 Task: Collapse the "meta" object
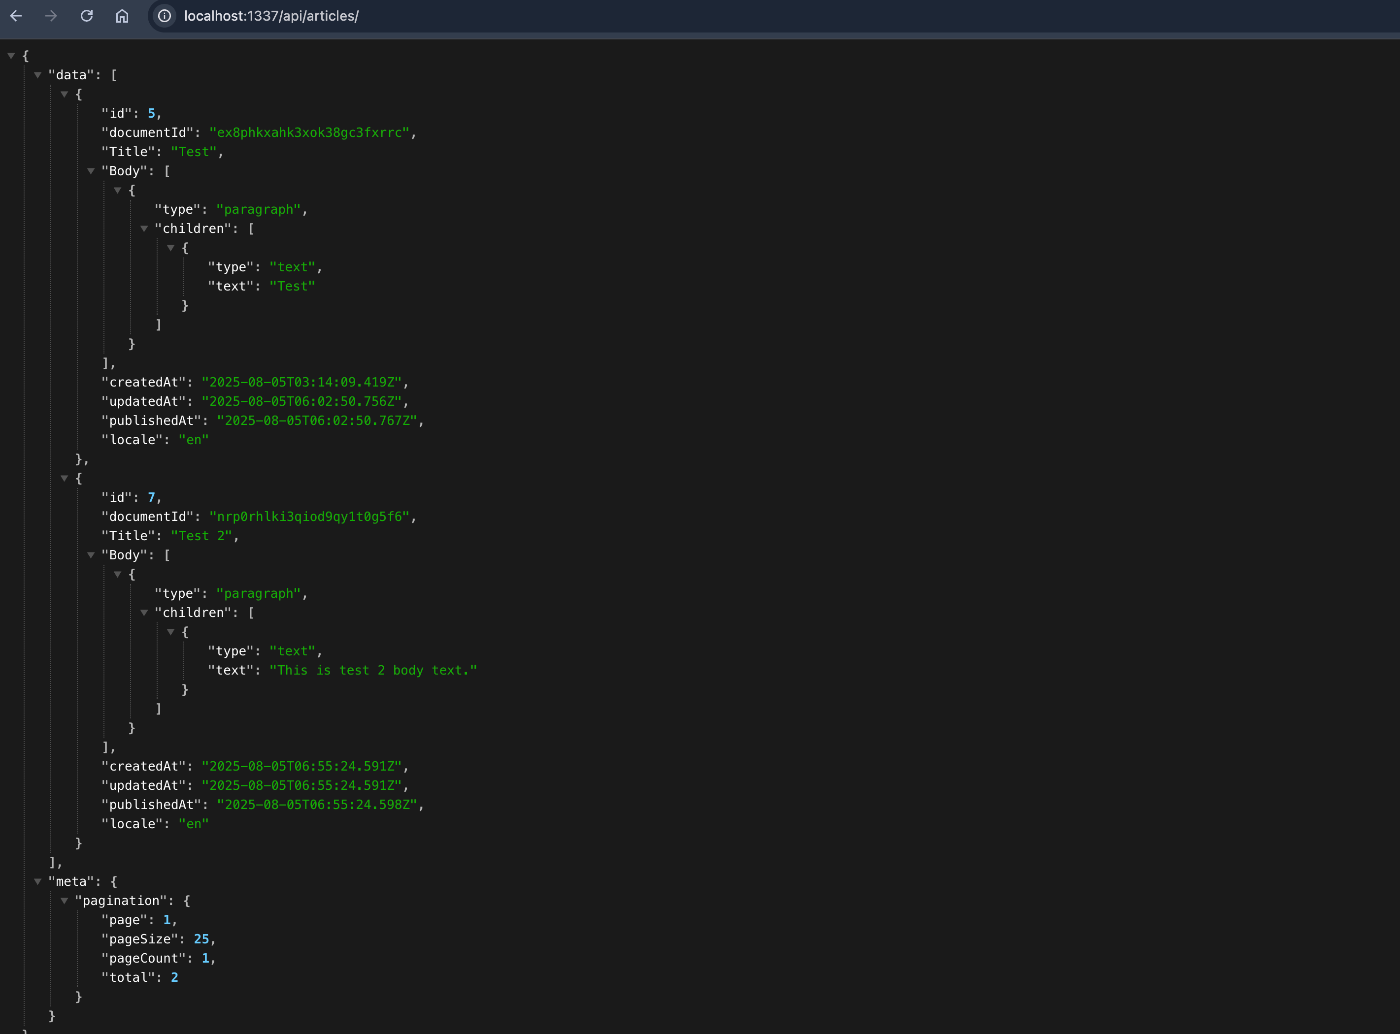(38, 881)
